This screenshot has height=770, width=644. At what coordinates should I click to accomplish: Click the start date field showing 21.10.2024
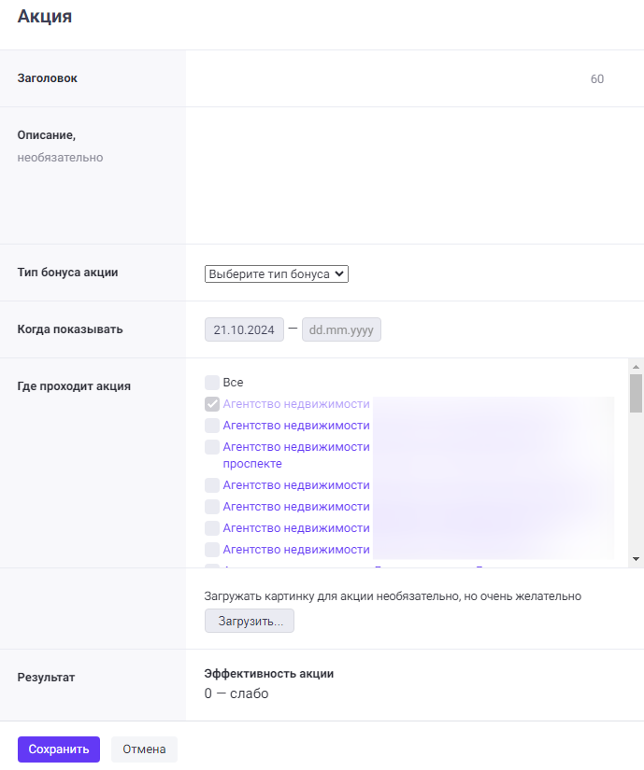(244, 330)
